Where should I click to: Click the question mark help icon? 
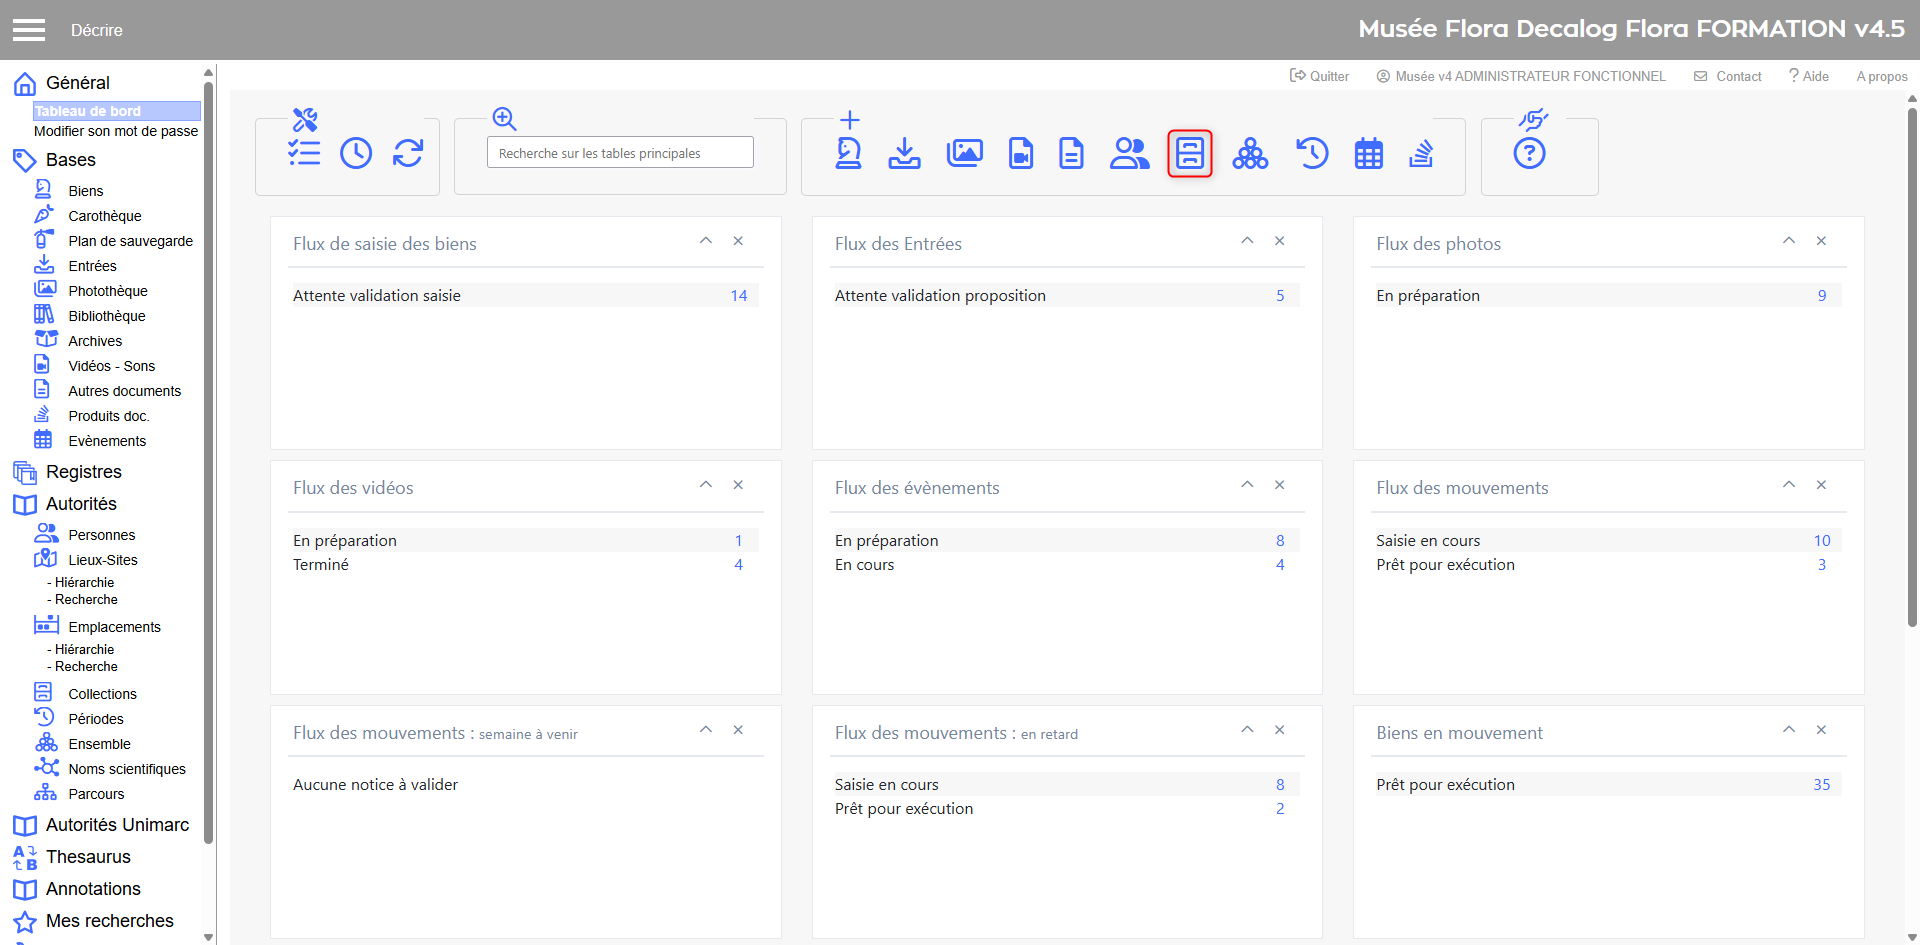click(1529, 153)
